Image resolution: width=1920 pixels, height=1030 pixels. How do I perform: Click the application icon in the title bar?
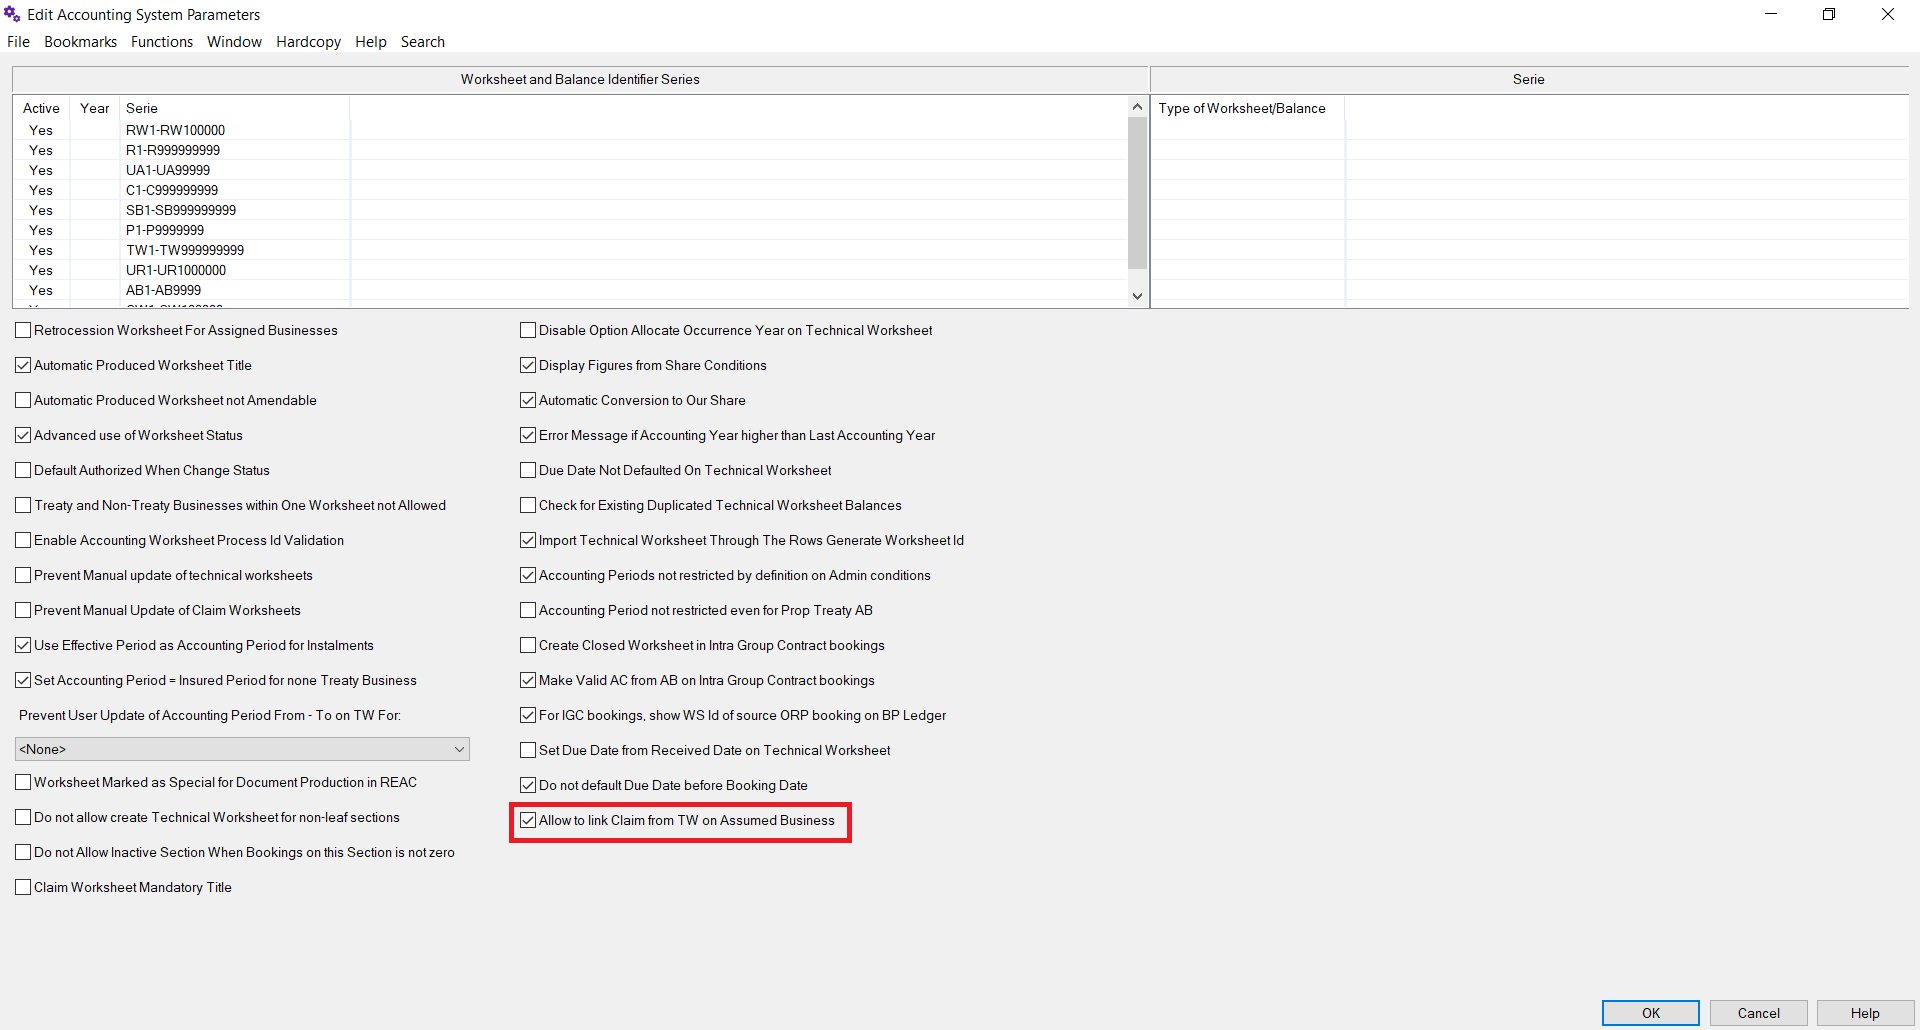coord(12,14)
